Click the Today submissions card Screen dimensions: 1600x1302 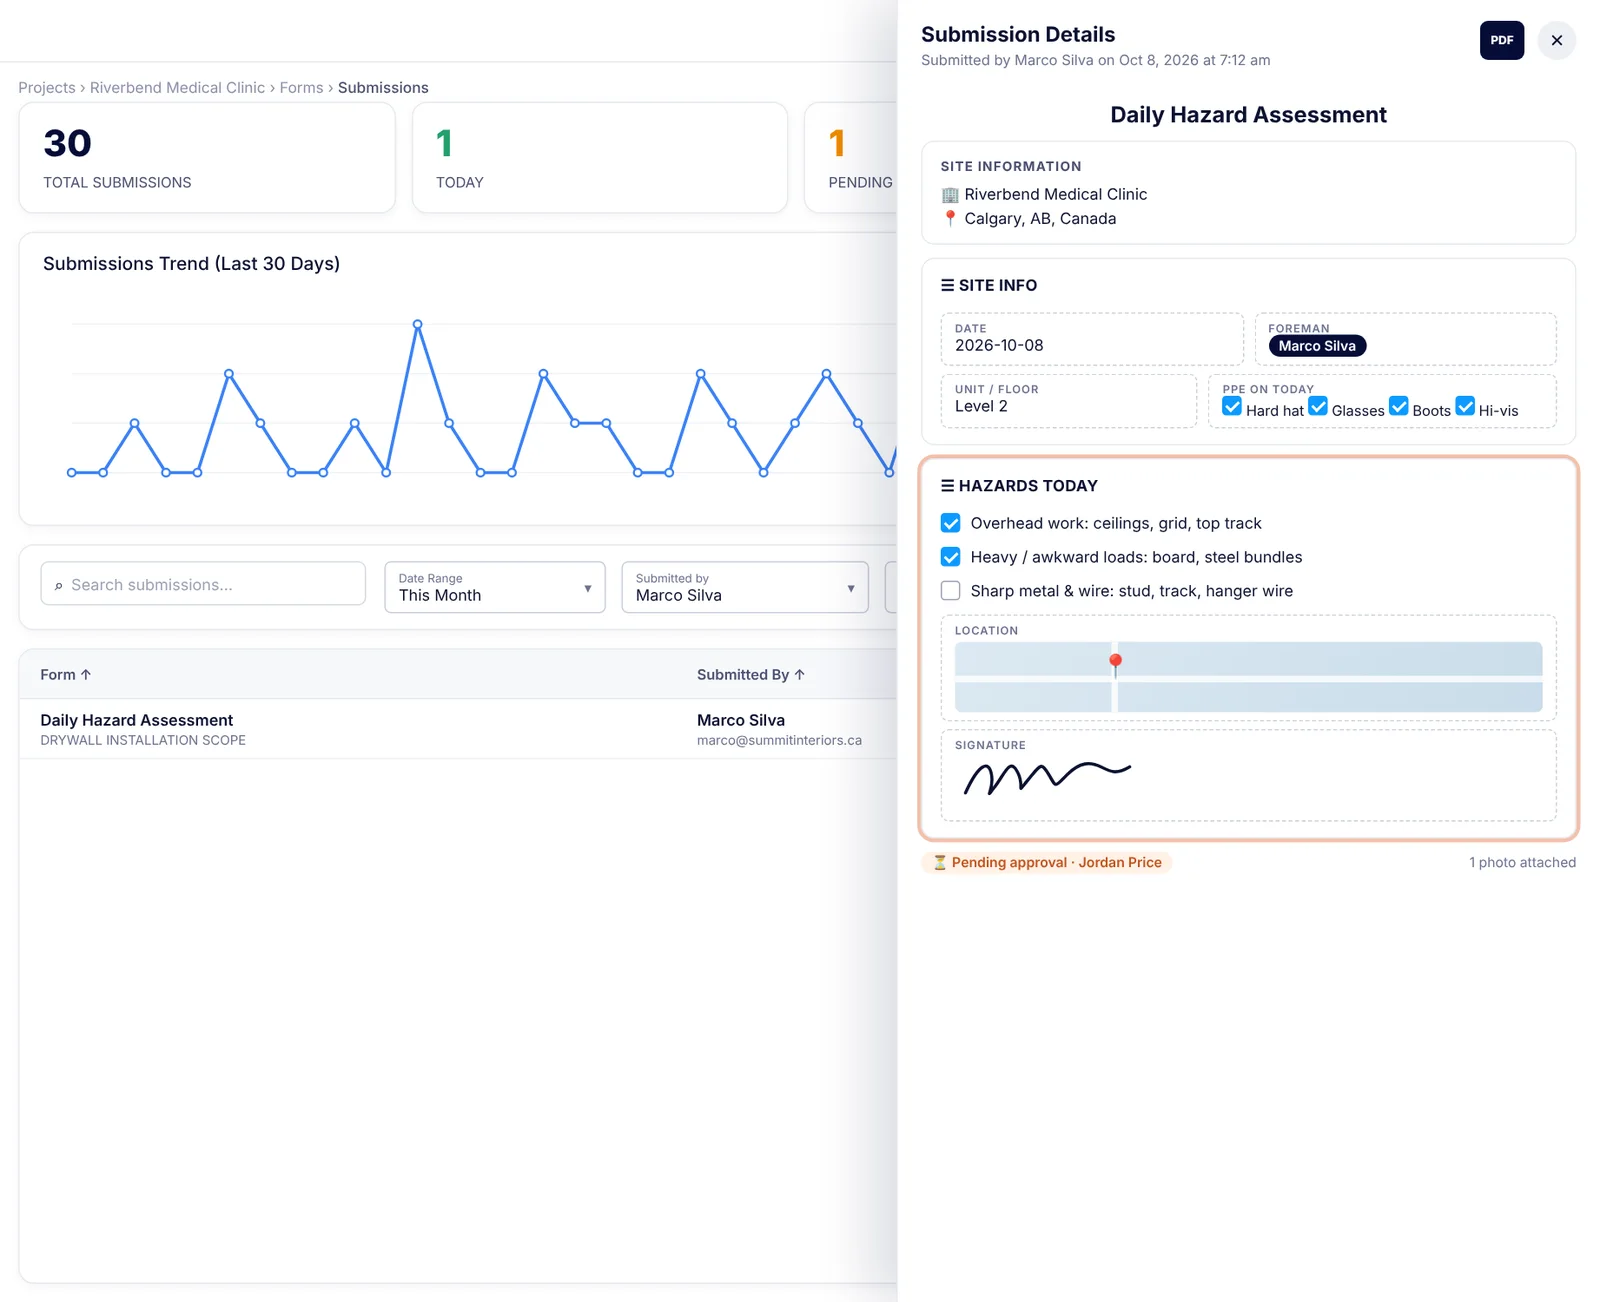600,157
